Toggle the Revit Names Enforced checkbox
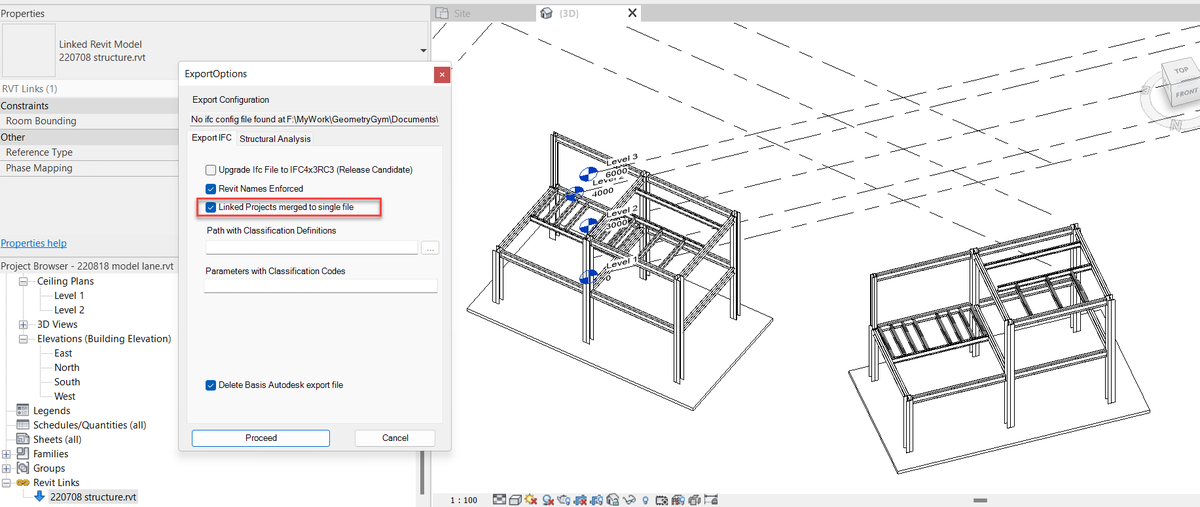 click(x=211, y=189)
